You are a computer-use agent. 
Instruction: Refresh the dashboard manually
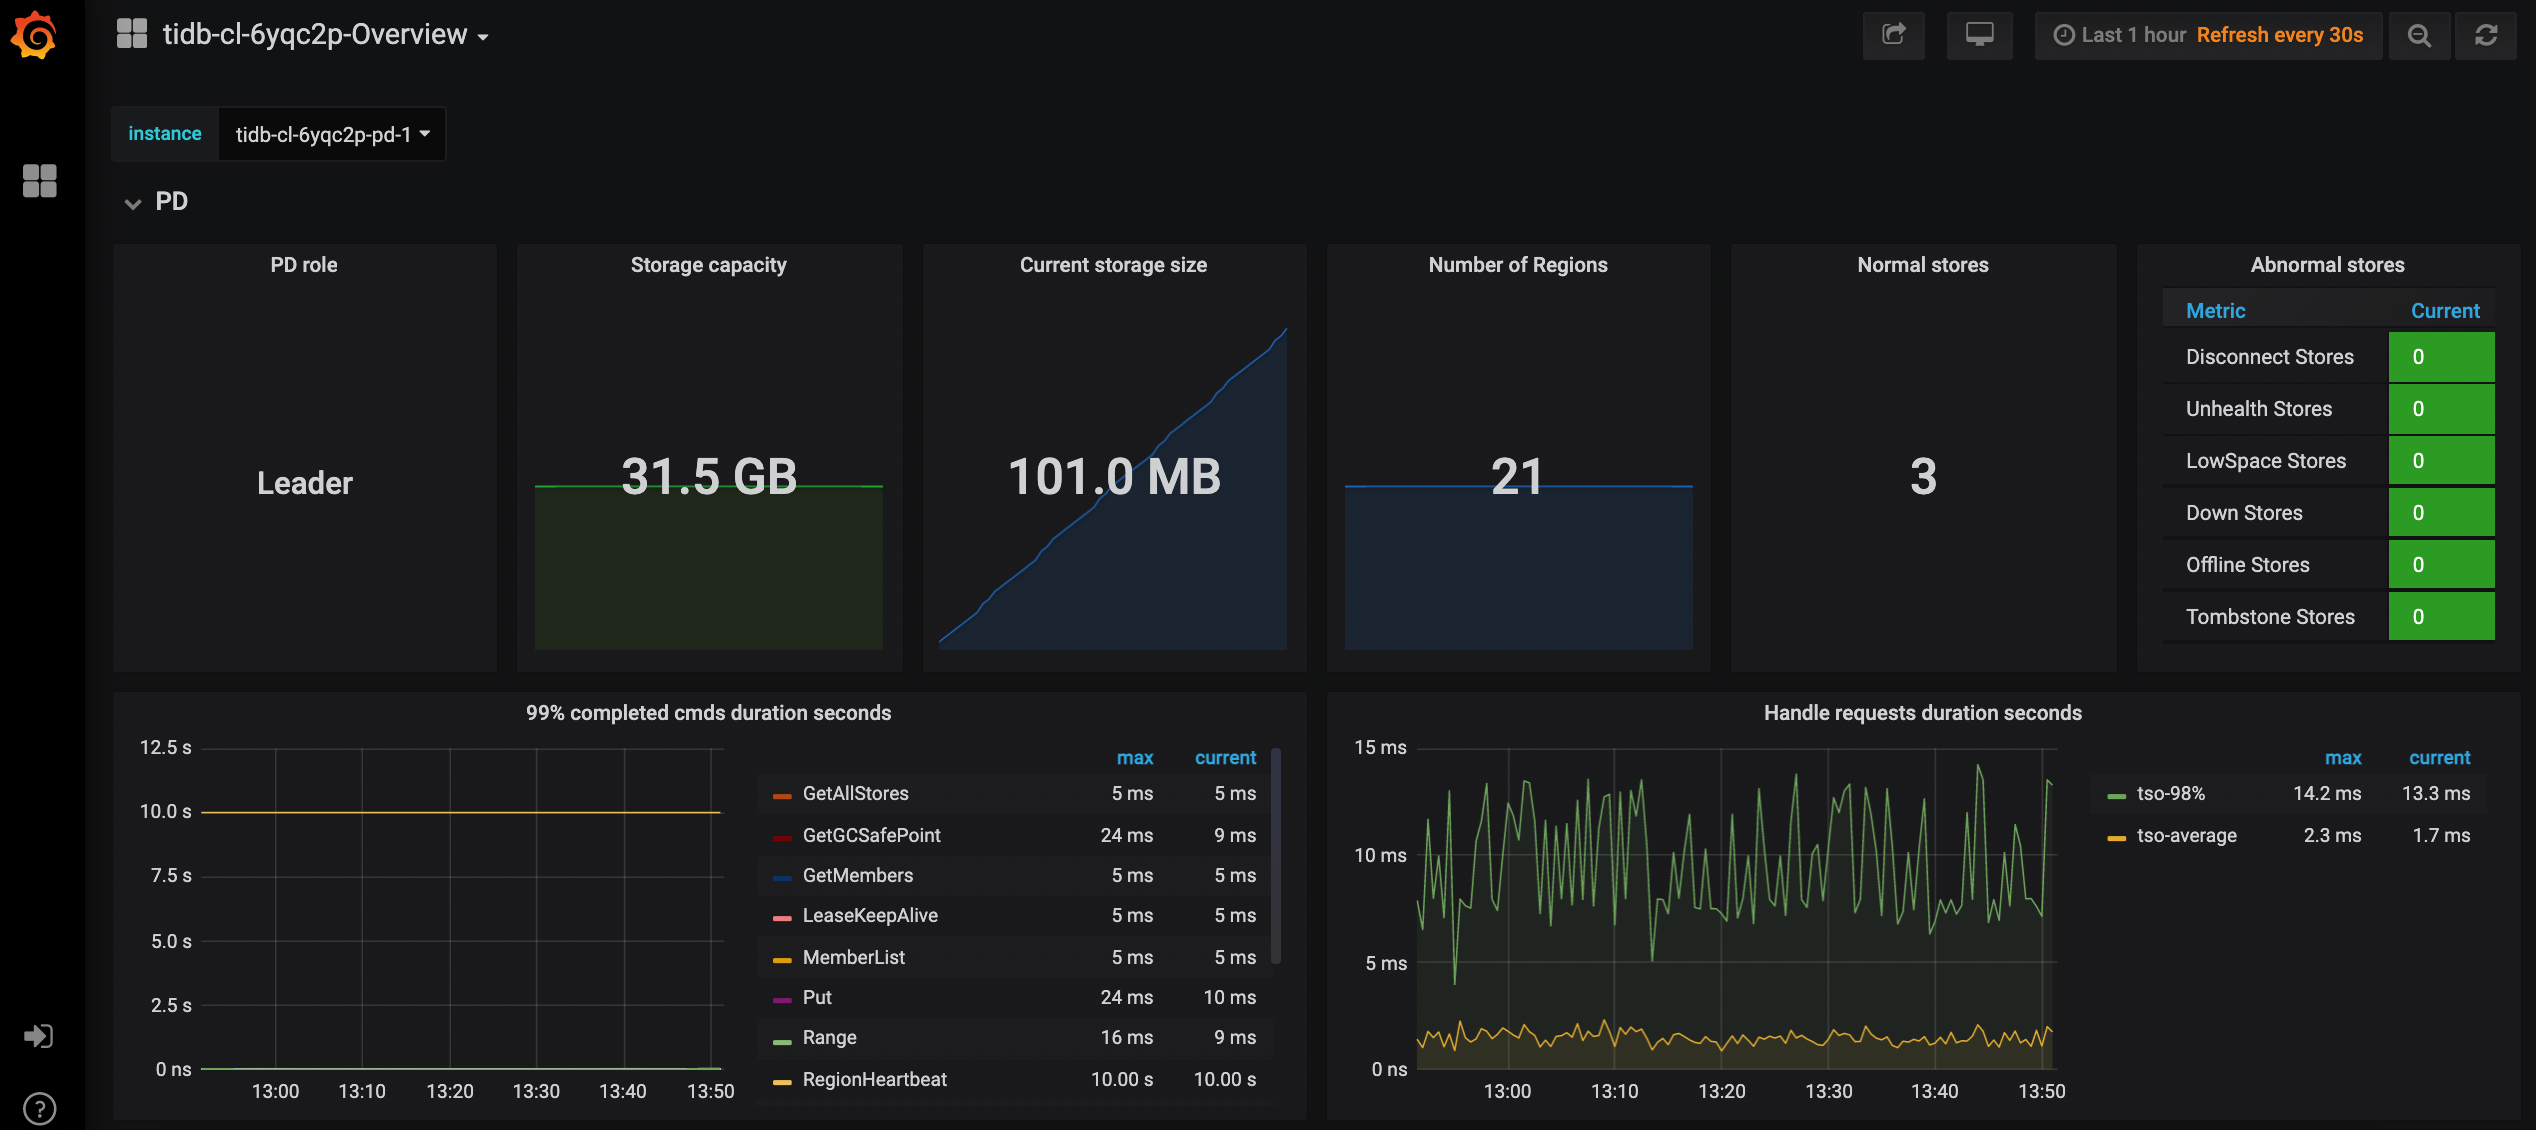click(2487, 35)
